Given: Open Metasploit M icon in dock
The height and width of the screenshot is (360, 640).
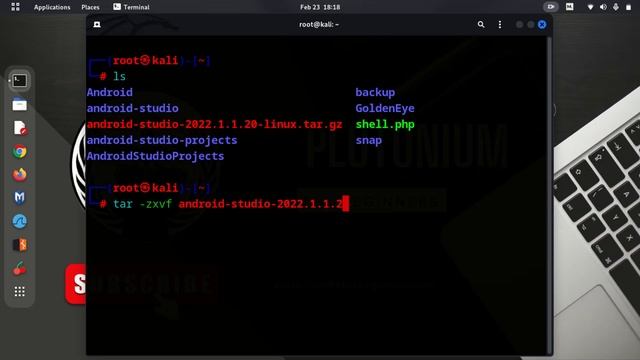Looking at the screenshot, I should pyautogui.click(x=19, y=198).
